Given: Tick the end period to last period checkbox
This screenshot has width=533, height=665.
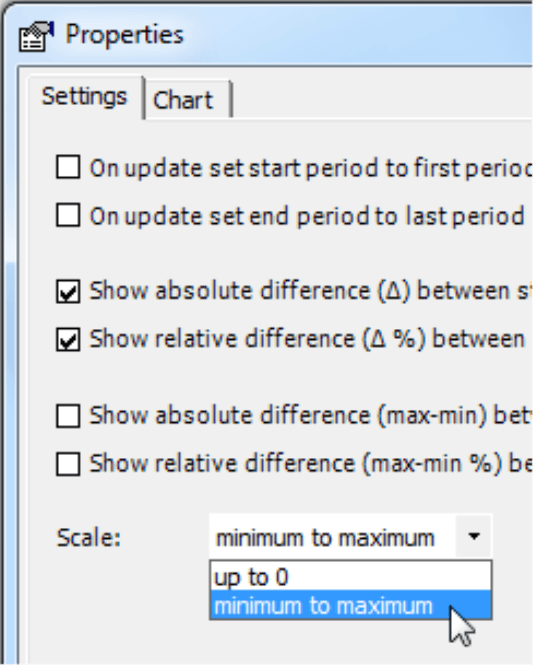Looking at the screenshot, I should (x=68, y=215).
